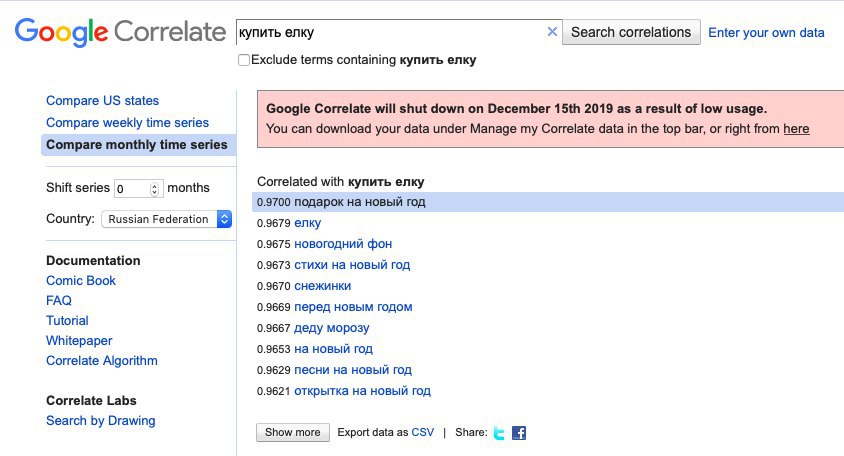Click inside the Shift series number field

pyautogui.click(x=132, y=188)
